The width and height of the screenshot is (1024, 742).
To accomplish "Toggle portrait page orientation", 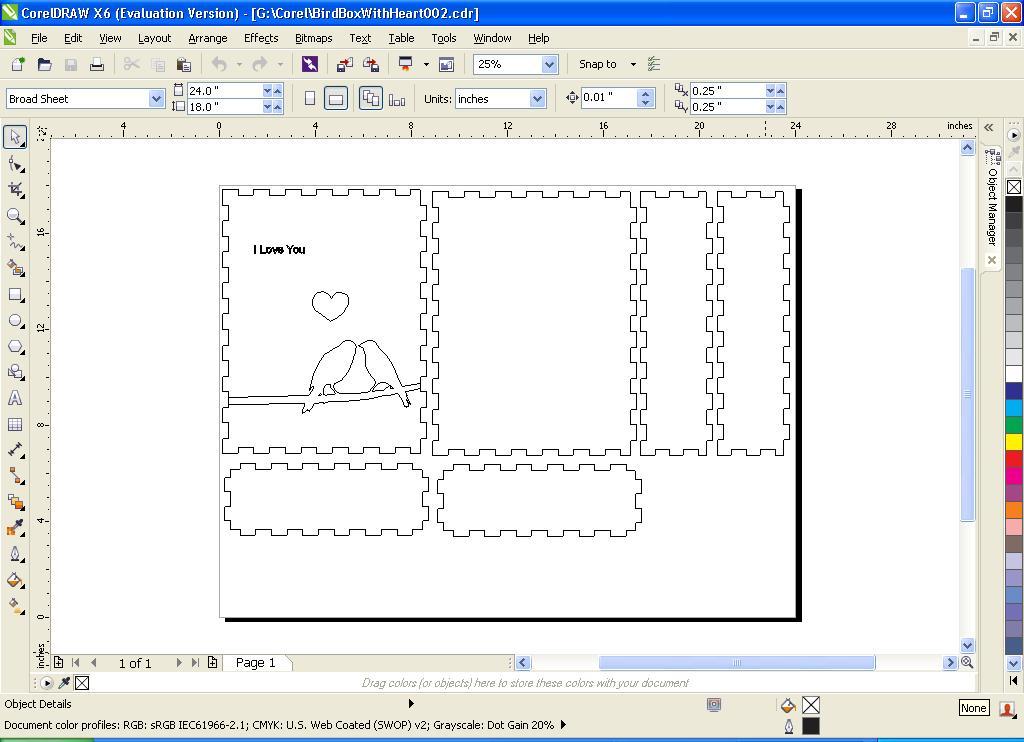I will (x=311, y=98).
